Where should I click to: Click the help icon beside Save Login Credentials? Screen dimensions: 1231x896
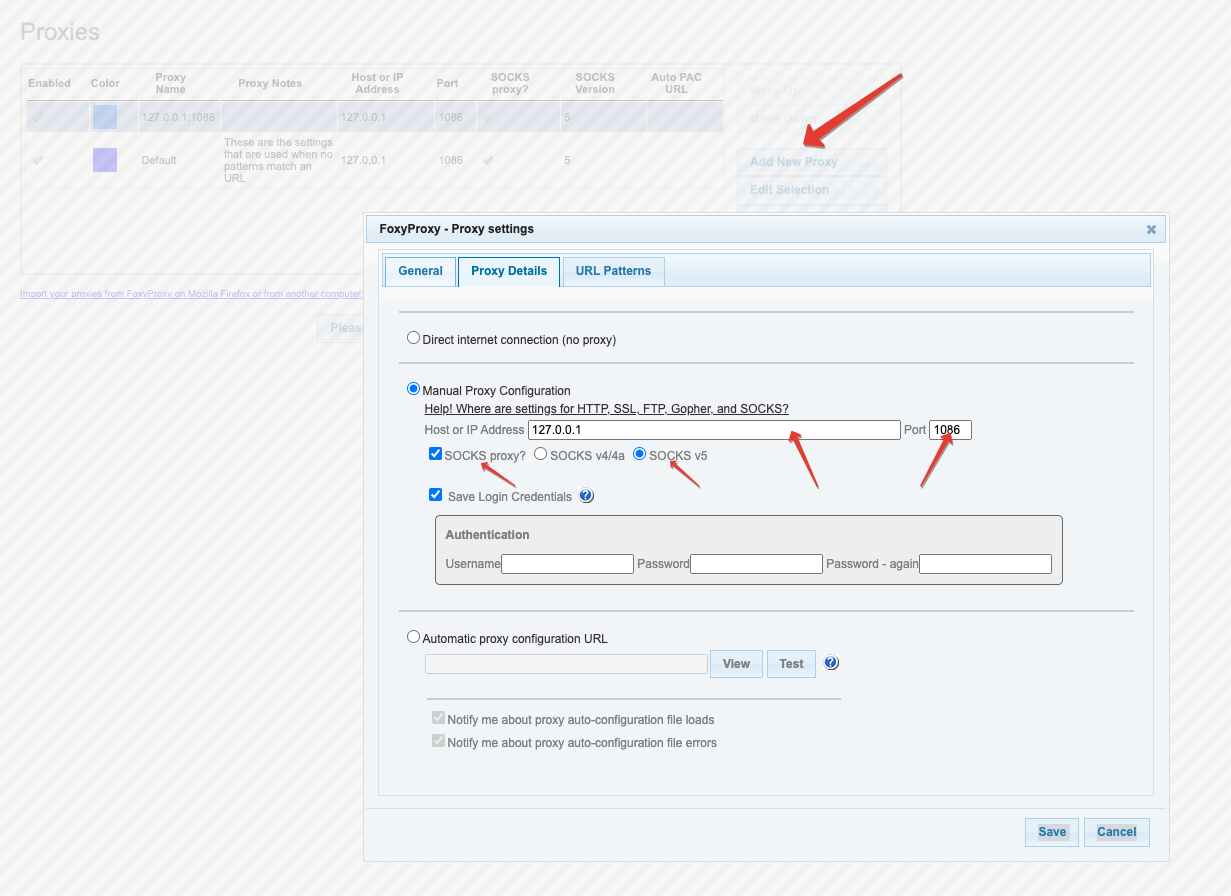point(587,496)
